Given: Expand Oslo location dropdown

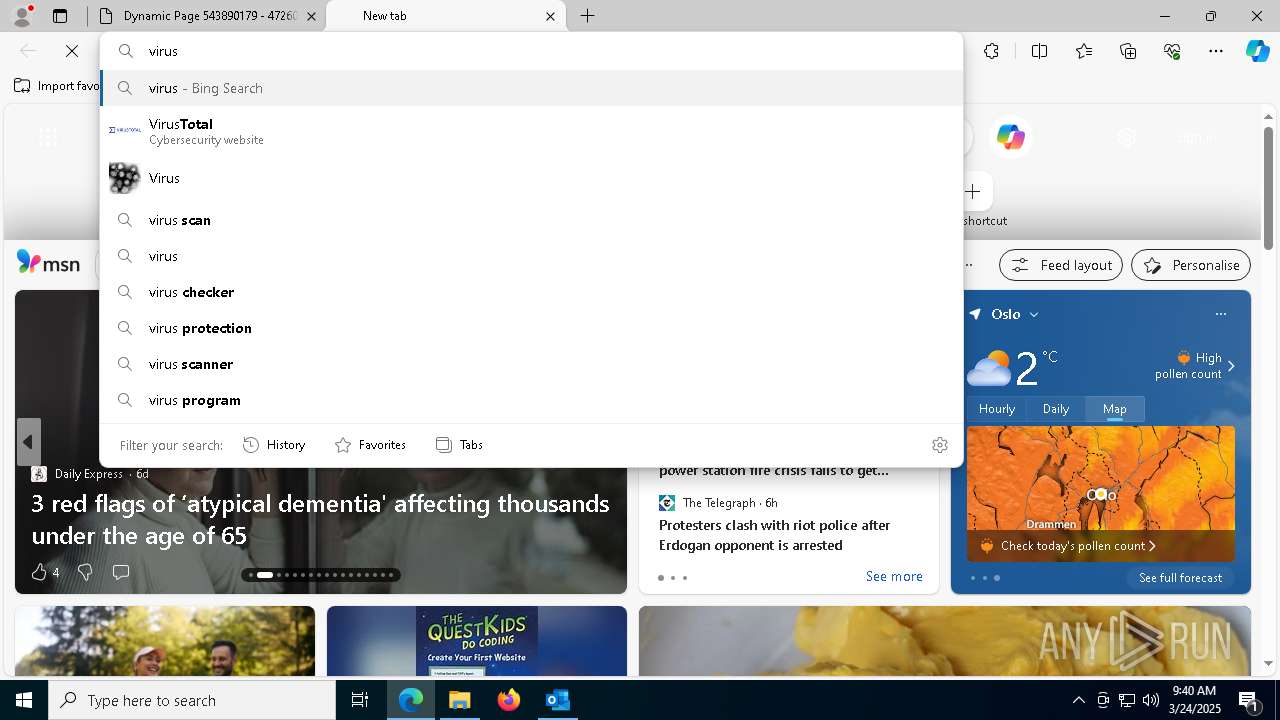Looking at the screenshot, I should [x=1034, y=314].
